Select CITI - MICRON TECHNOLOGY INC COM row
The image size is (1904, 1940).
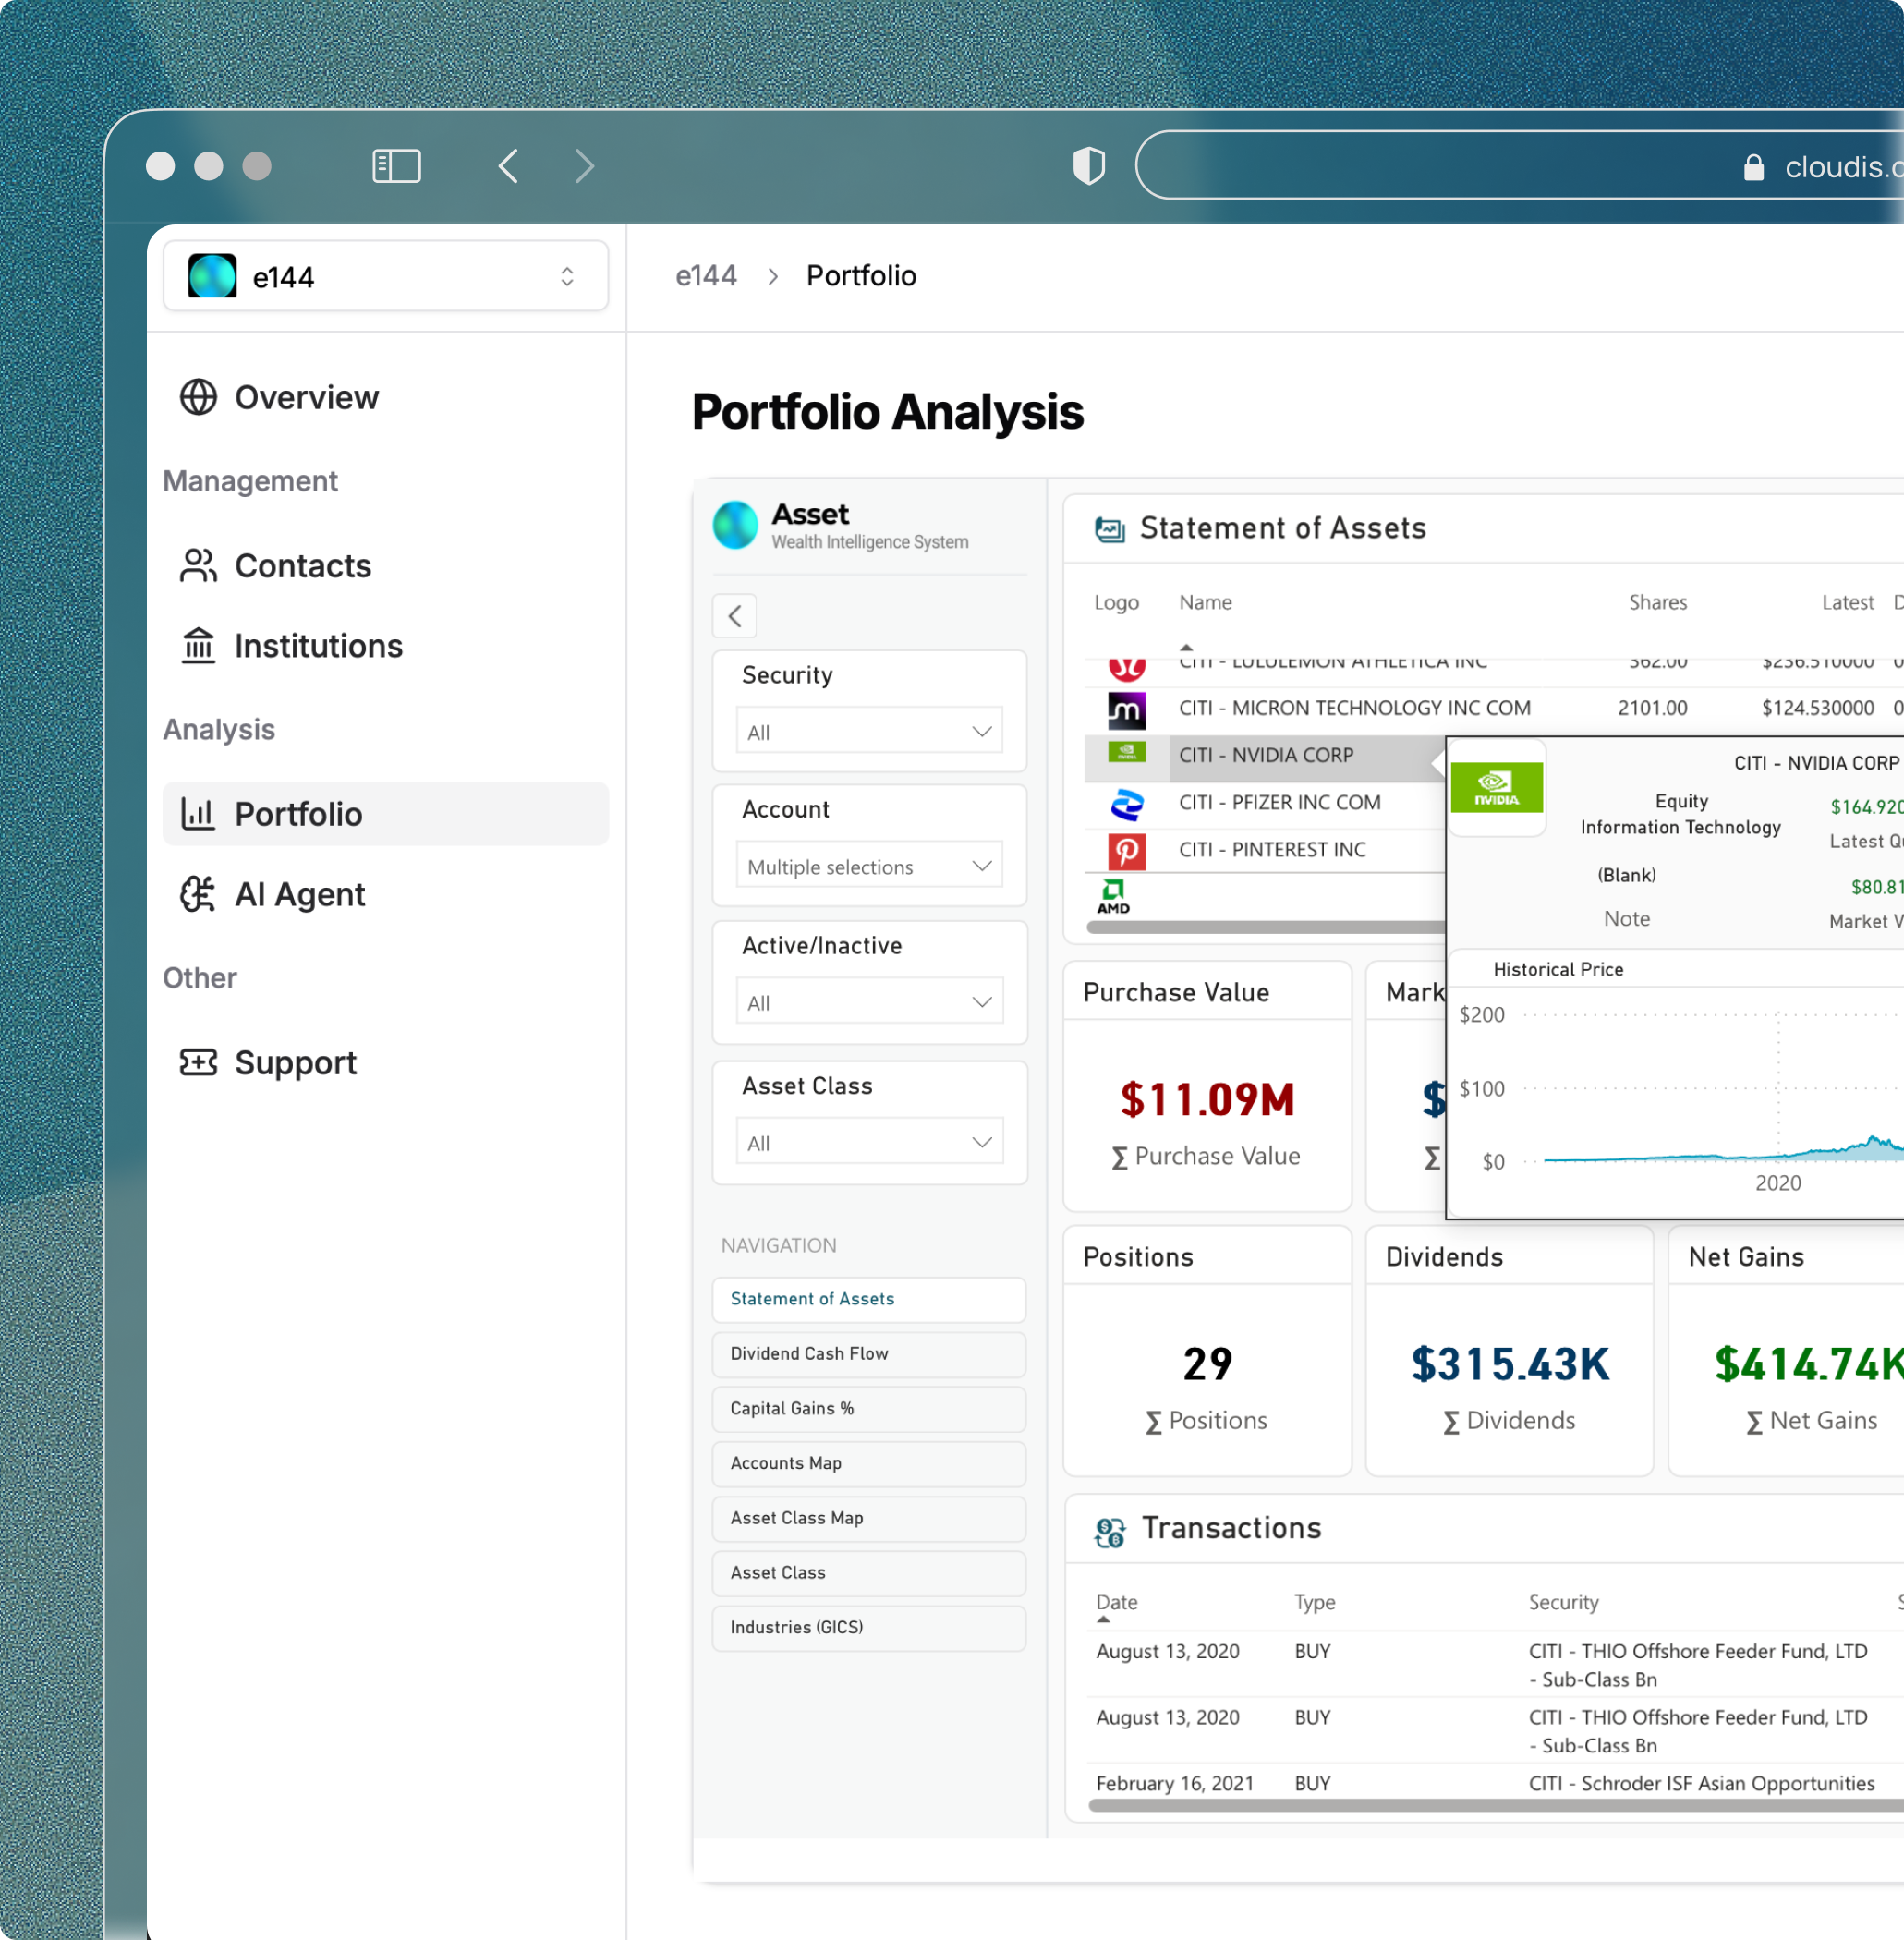(x=1494, y=708)
